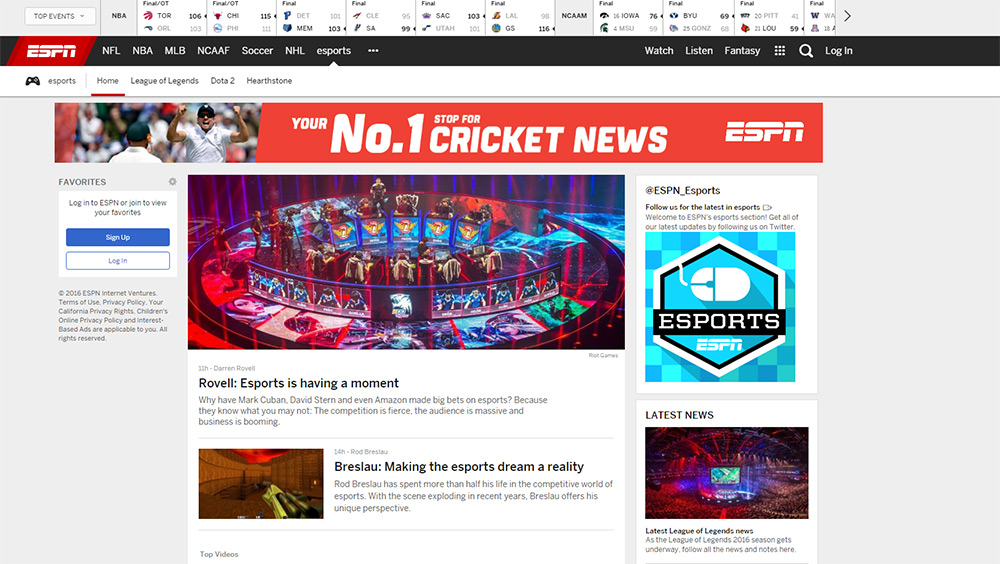
Task: Click the FAVORITES heading
Action: (x=82, y=182)
